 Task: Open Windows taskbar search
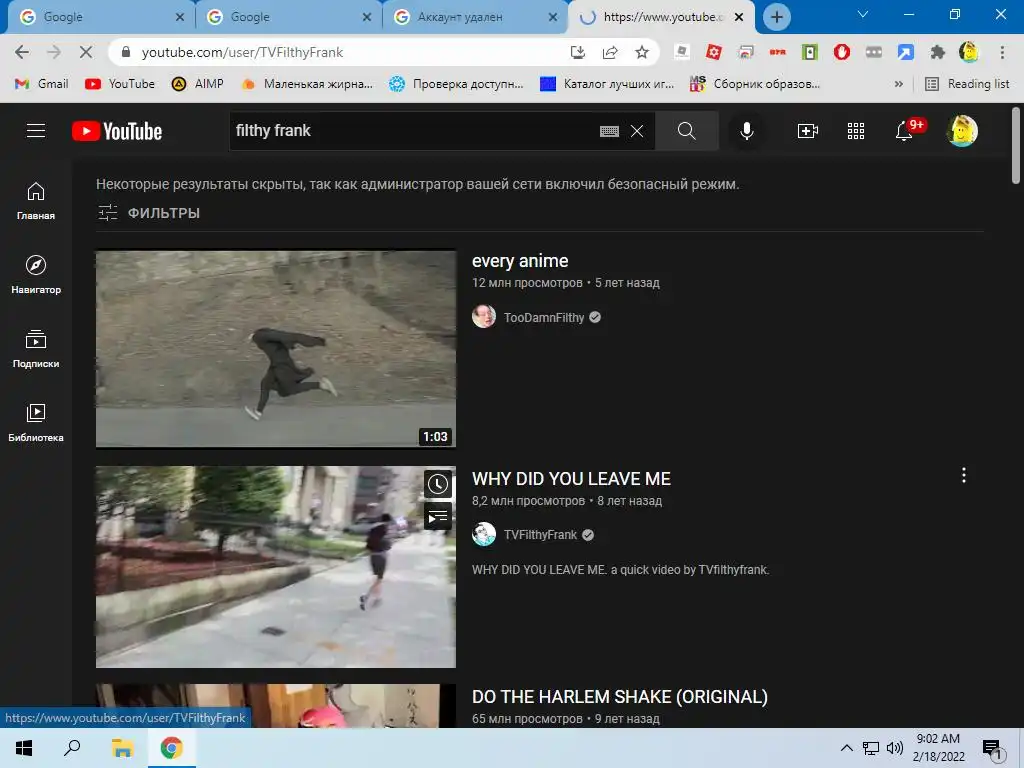click(72, 748)
